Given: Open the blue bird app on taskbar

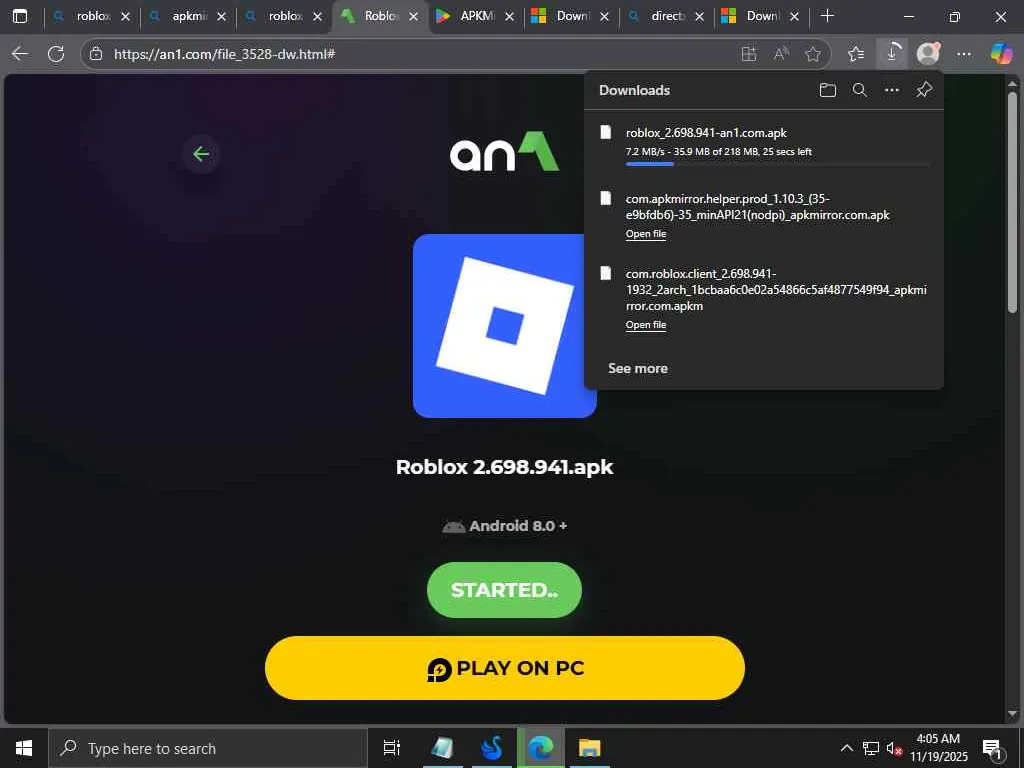Looking at the screenshot, I should pyautogui.click(x=492, y=748).
